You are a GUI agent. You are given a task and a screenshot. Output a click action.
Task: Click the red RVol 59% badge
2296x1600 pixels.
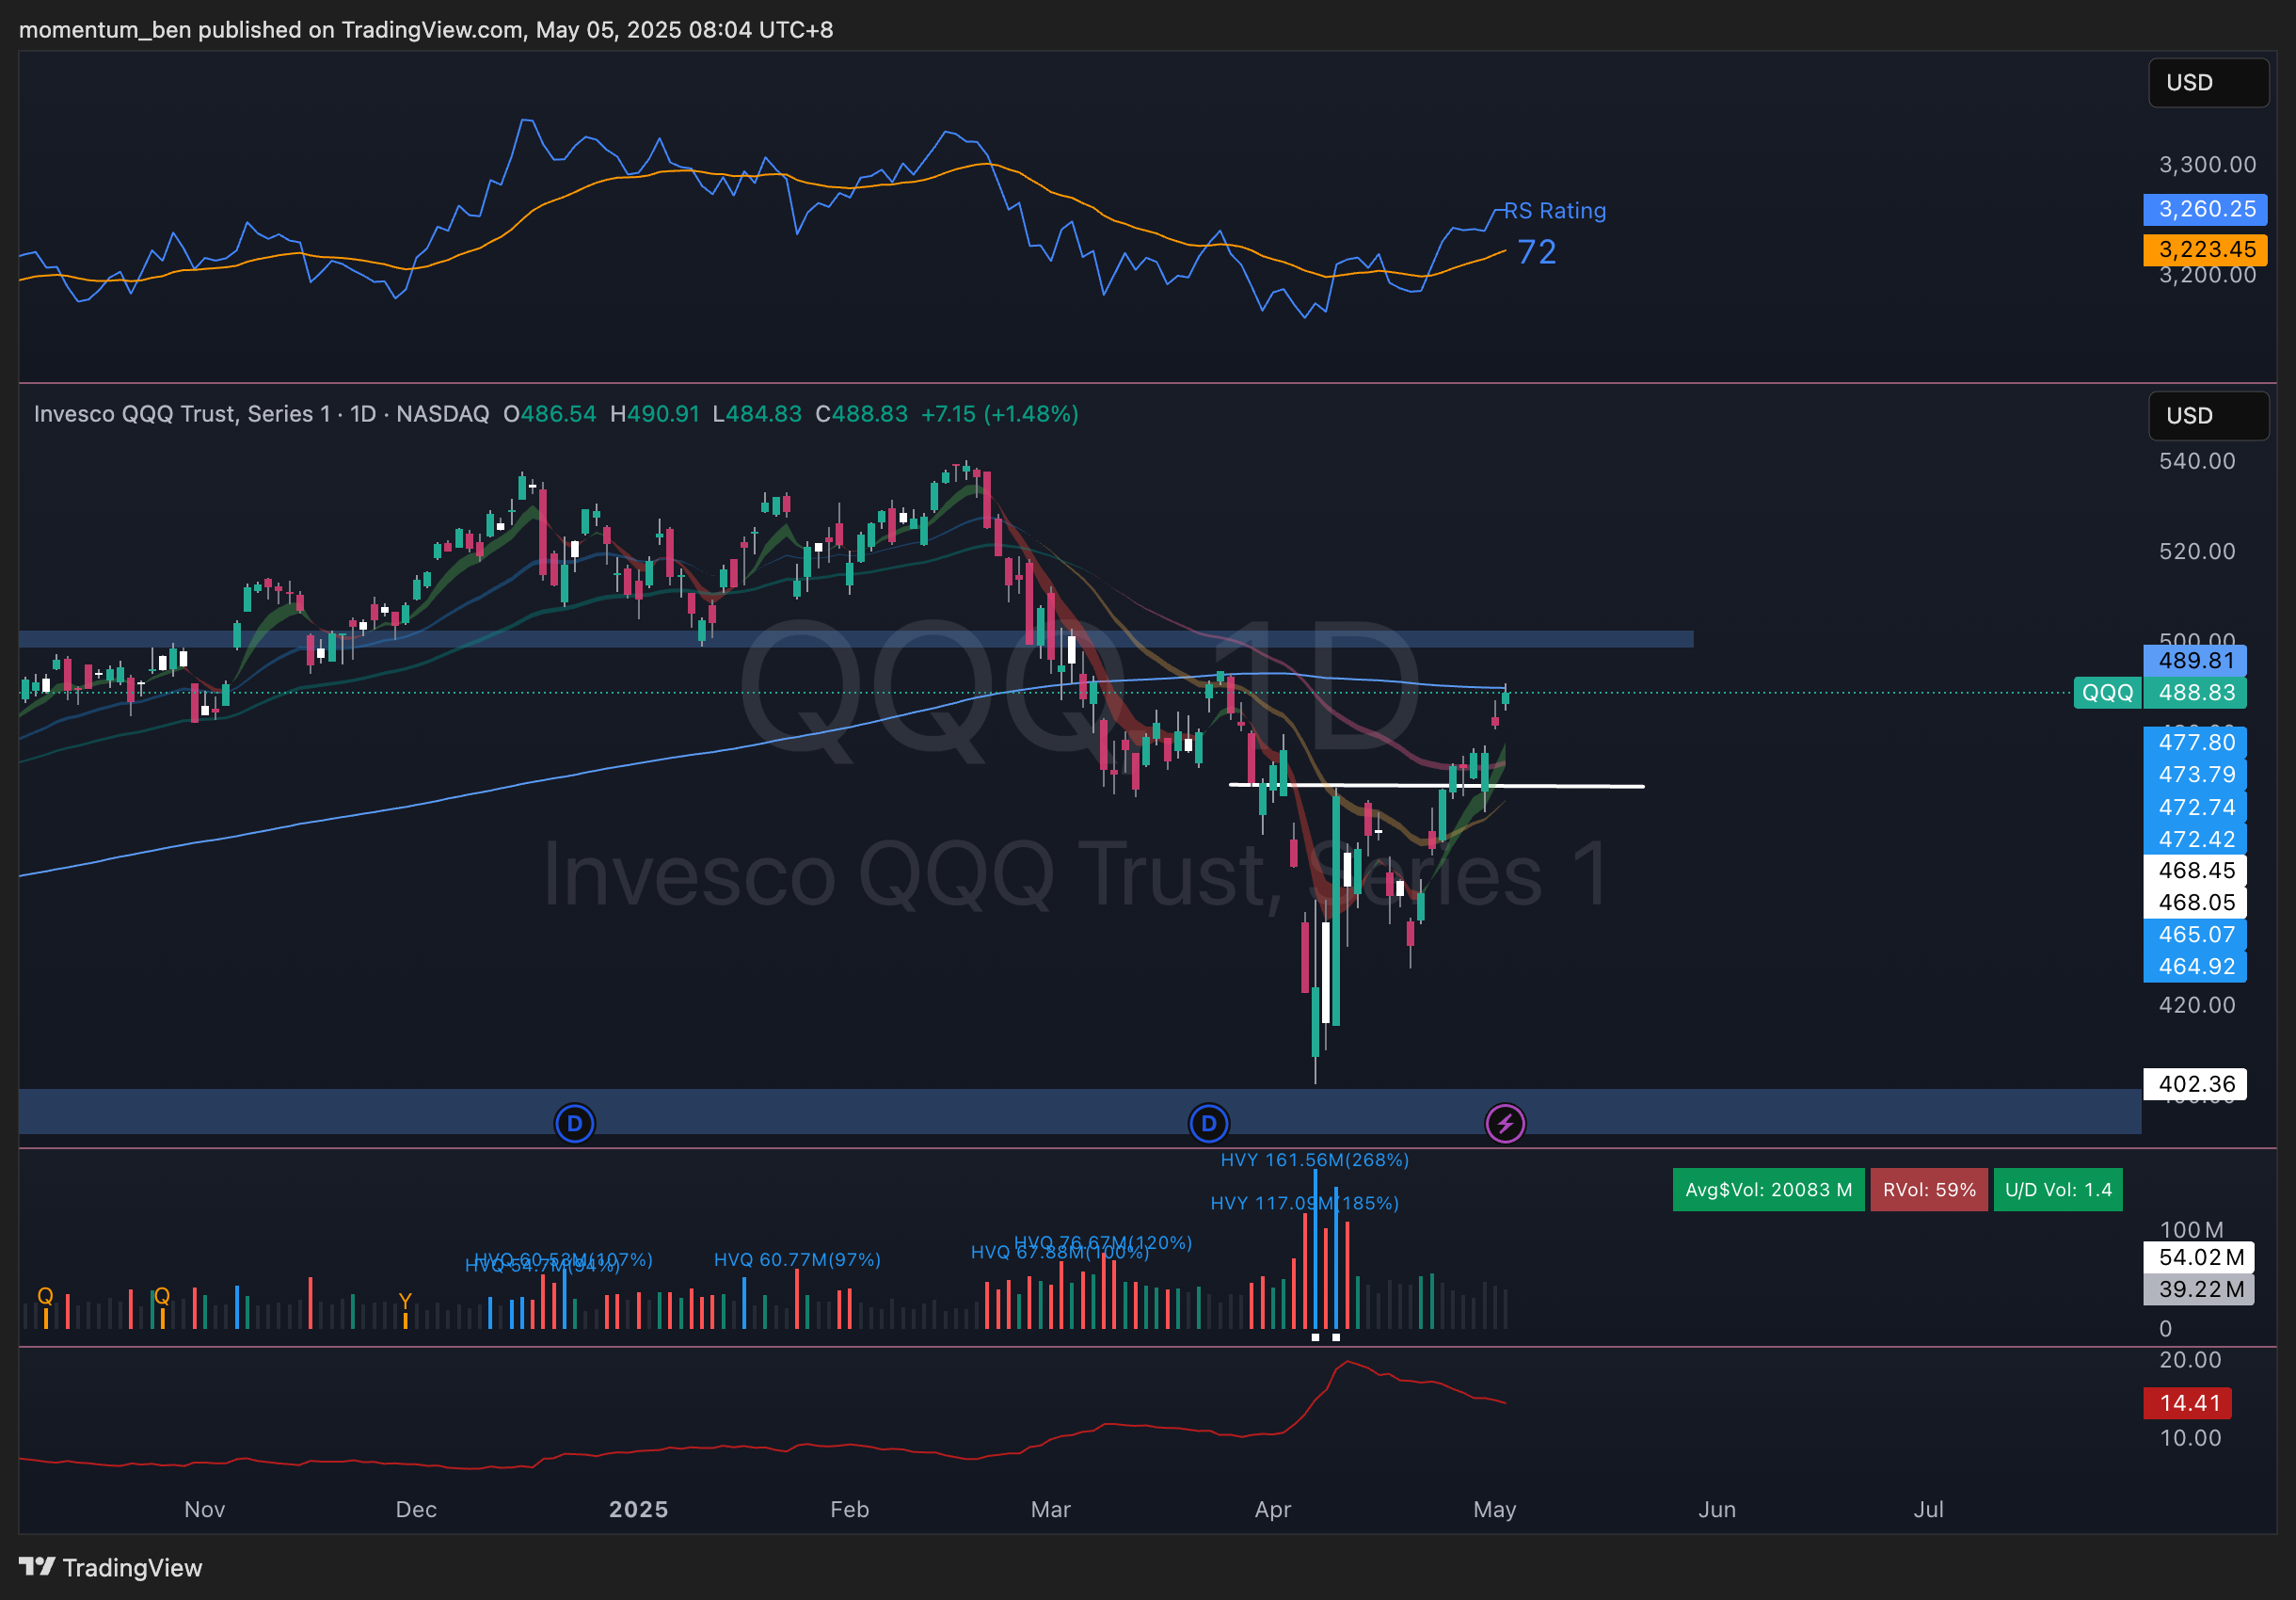(1928, 1189)
